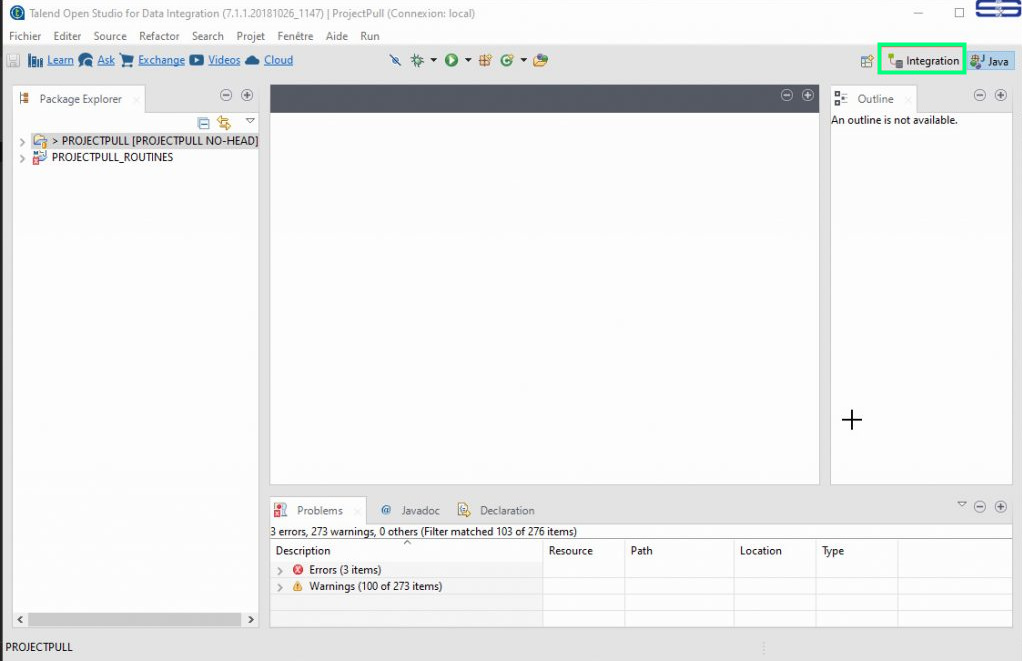
Task: Open the Aide menu
Action: 337,36
